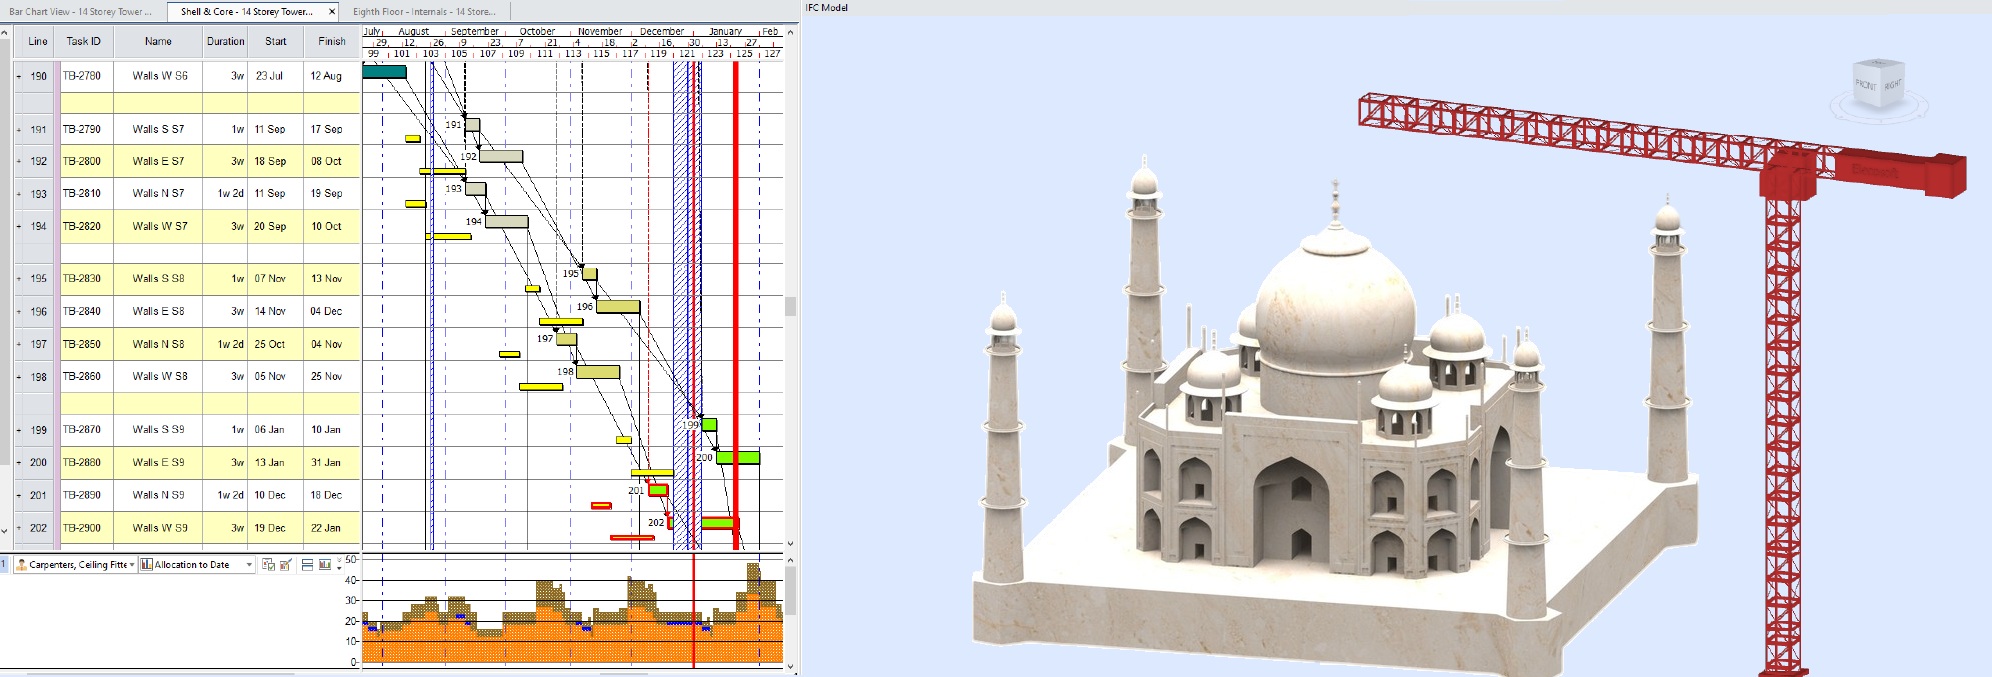Click the IFC Model panel title
This screenshot has height=677, width=1992.
coord(827,8)
